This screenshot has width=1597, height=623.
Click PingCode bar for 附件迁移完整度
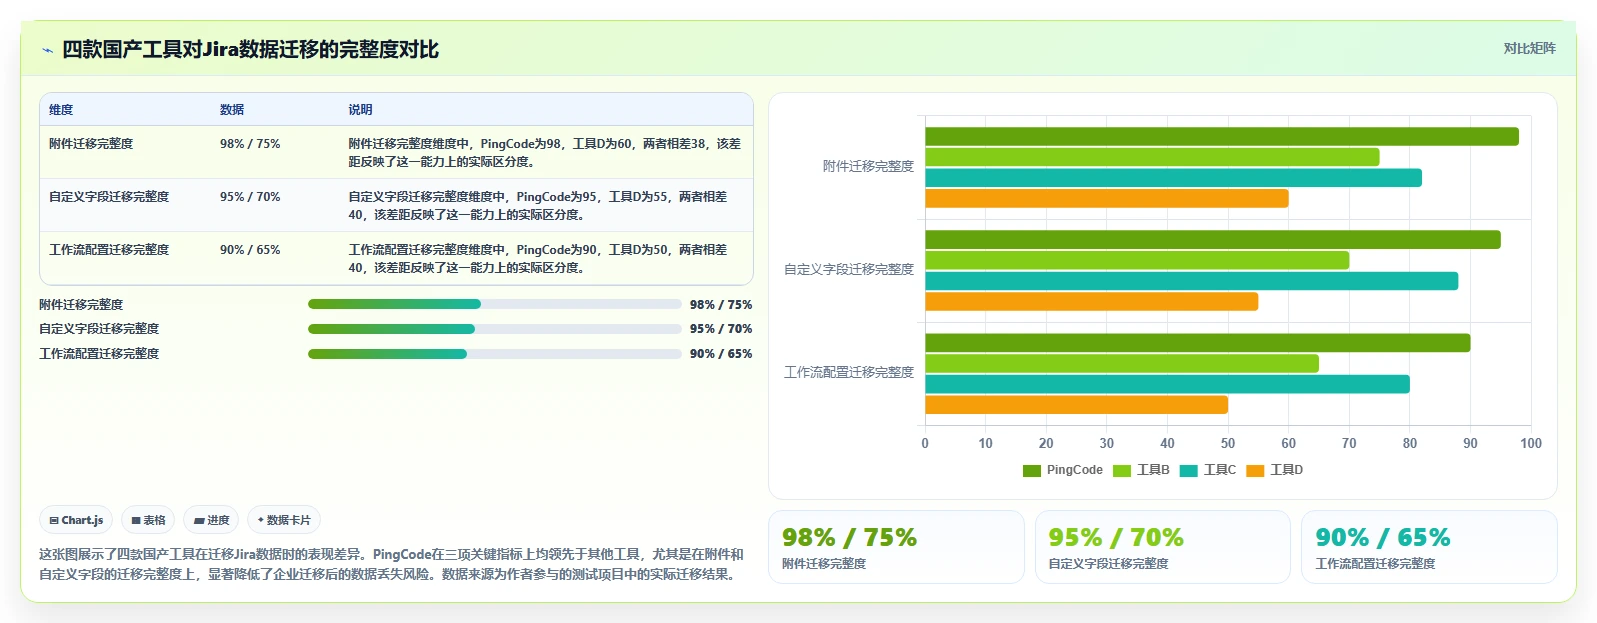[x=1222, y=137]
